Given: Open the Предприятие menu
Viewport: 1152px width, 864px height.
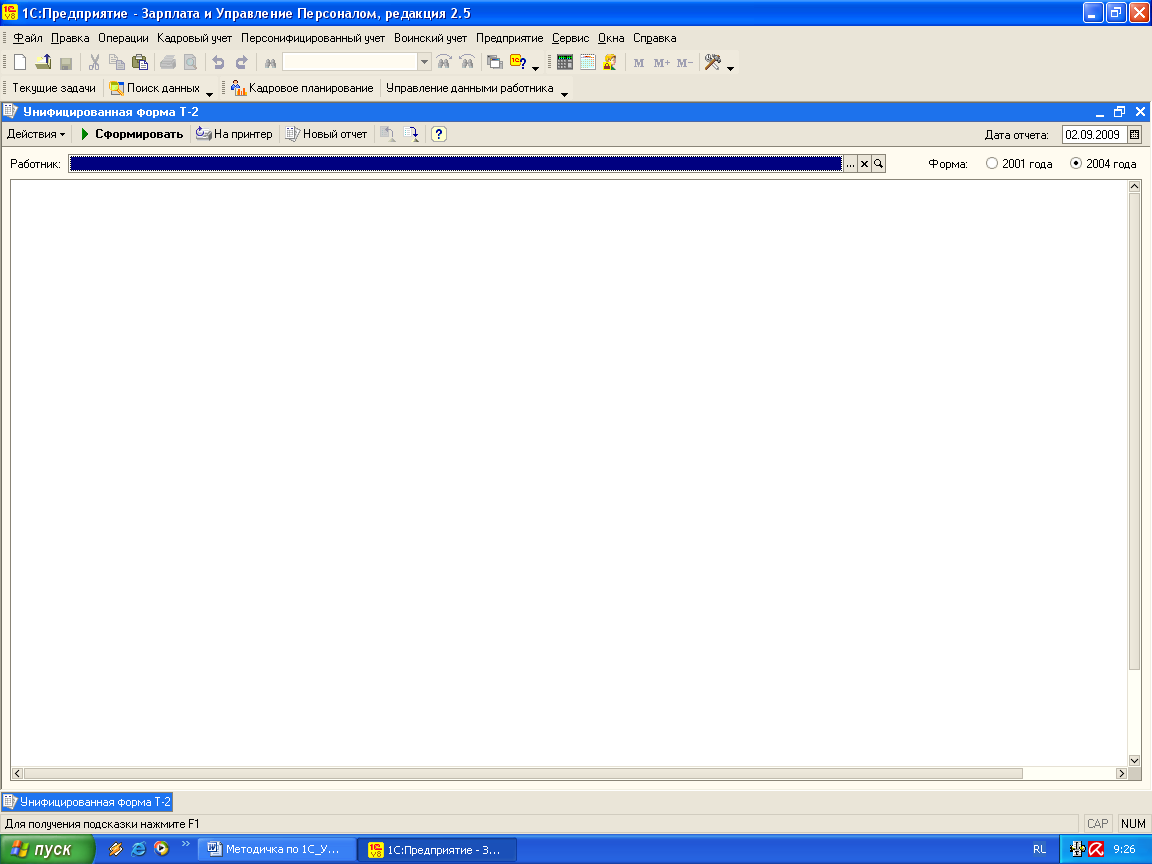Looking at the screenshot, I should (510, 38).
